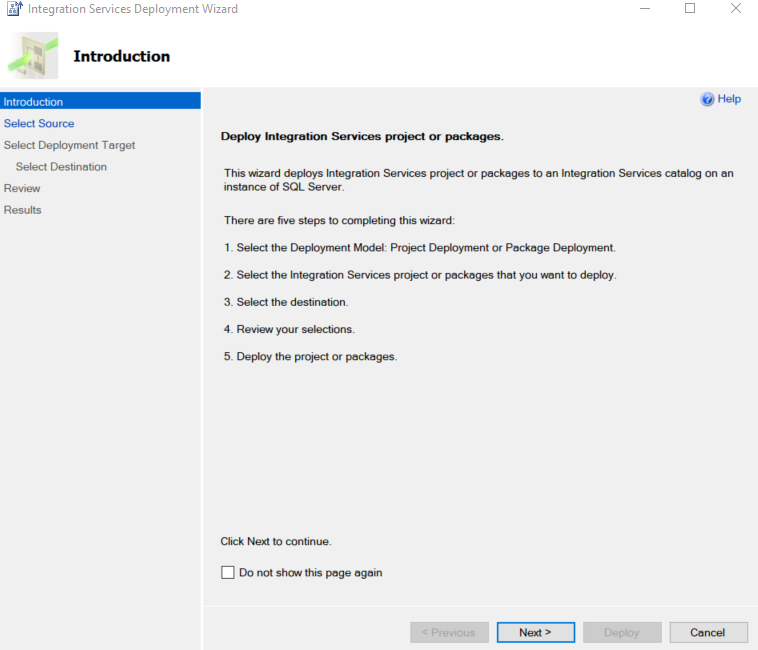Minimize the Deployment Wizard window

(x=644, y=9)
